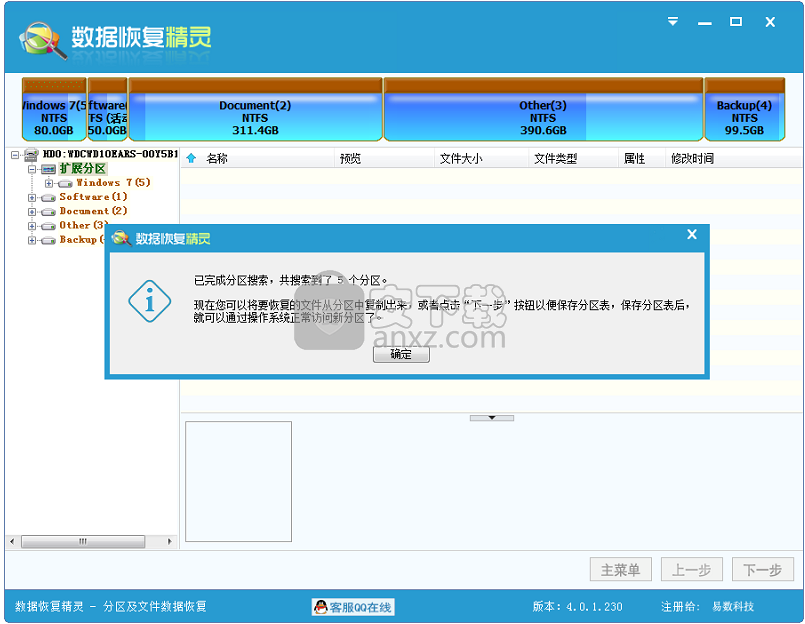This screenshot has width=805, height=624.
Task: Sort file list by 修改时间 column
Action: tap(693, 159)
